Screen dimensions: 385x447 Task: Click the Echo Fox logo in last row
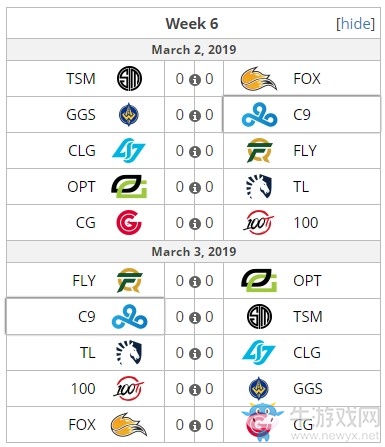pos(129,425)
